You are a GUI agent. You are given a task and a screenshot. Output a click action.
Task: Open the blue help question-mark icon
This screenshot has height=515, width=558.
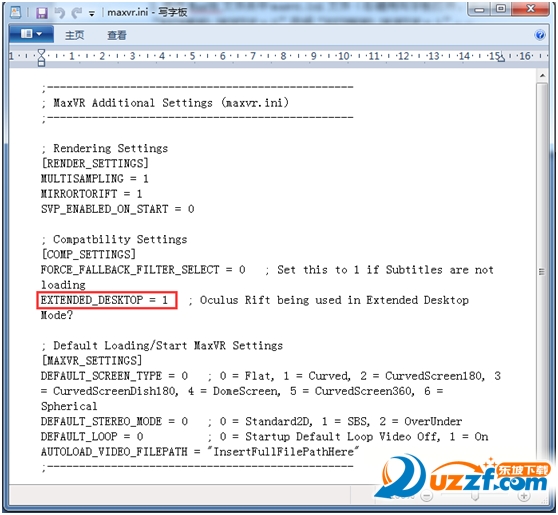[x=539, y=35]
